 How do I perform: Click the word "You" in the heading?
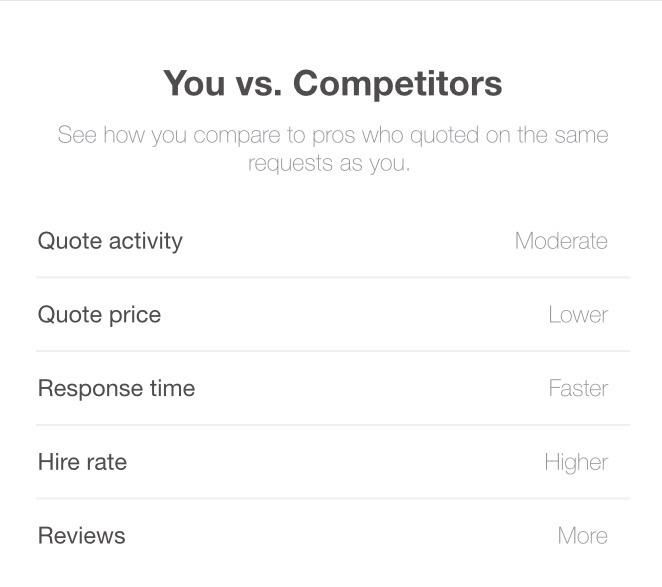(x=194, y=83)
